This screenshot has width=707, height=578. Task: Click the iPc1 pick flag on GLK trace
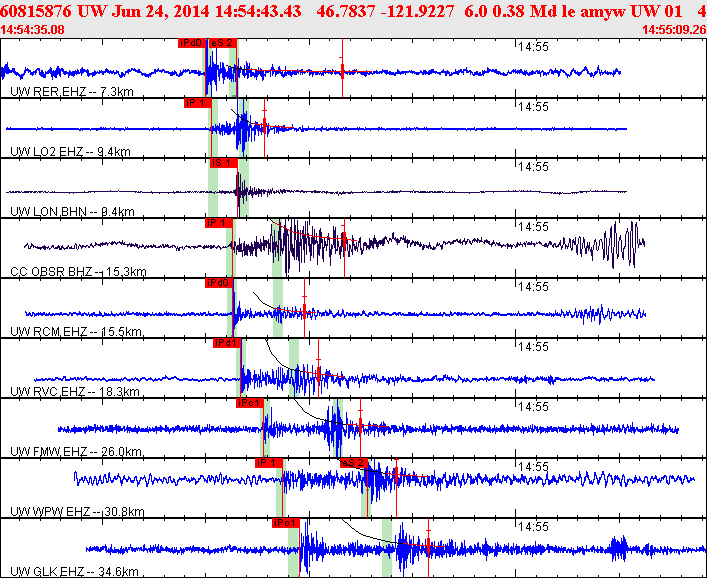coord(286,523)
